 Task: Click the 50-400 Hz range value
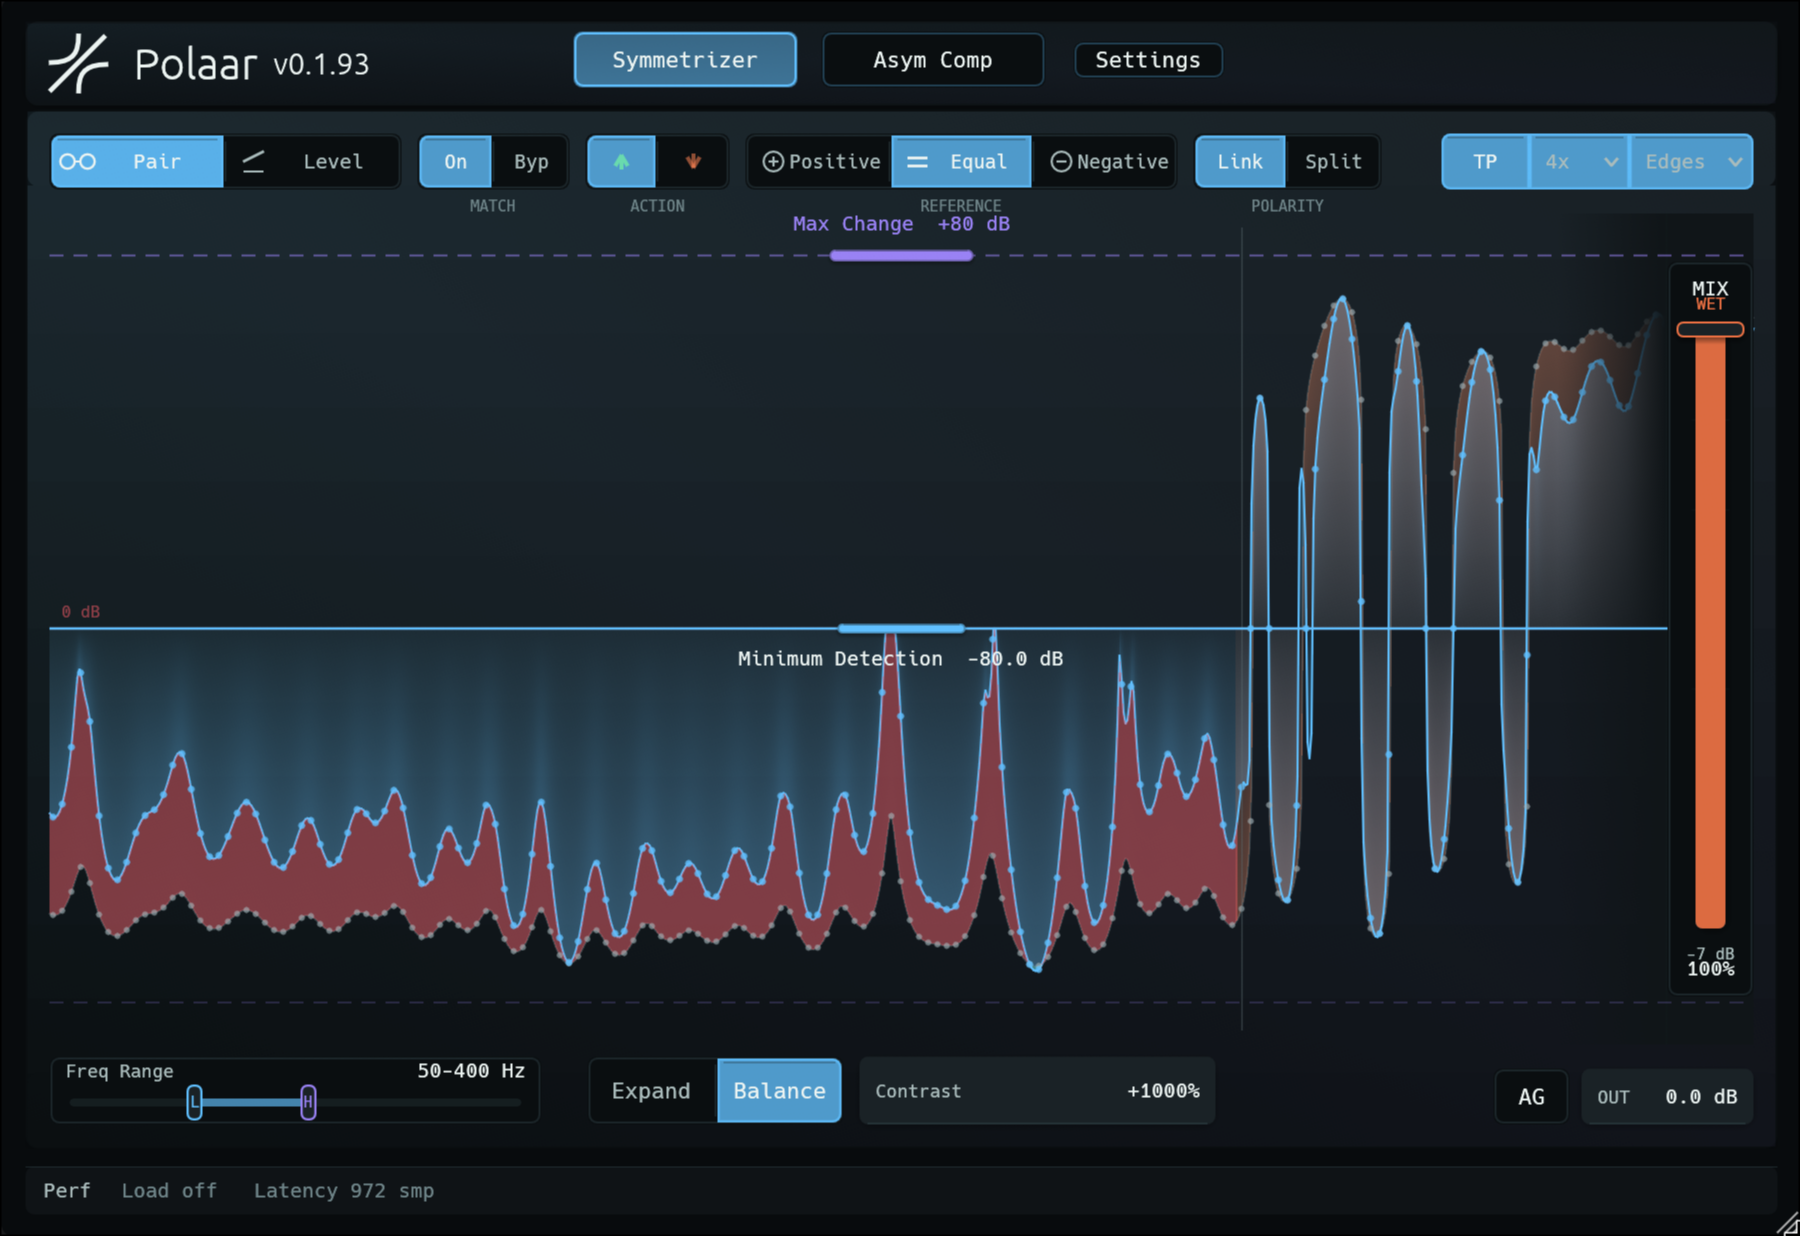[x=471, y=1071]
